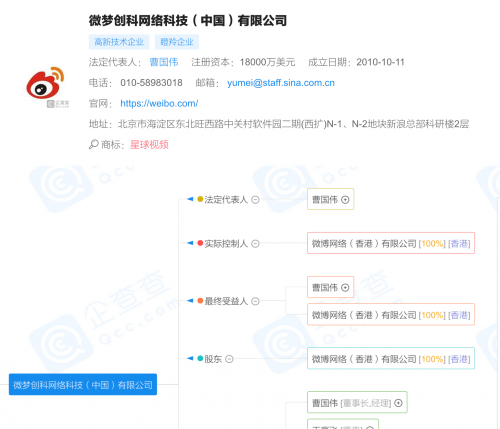Select 微博网络(香港)有限公司 node under 实际控制人
This screenshot has width=500, height=429.
(x=391, y=243)
